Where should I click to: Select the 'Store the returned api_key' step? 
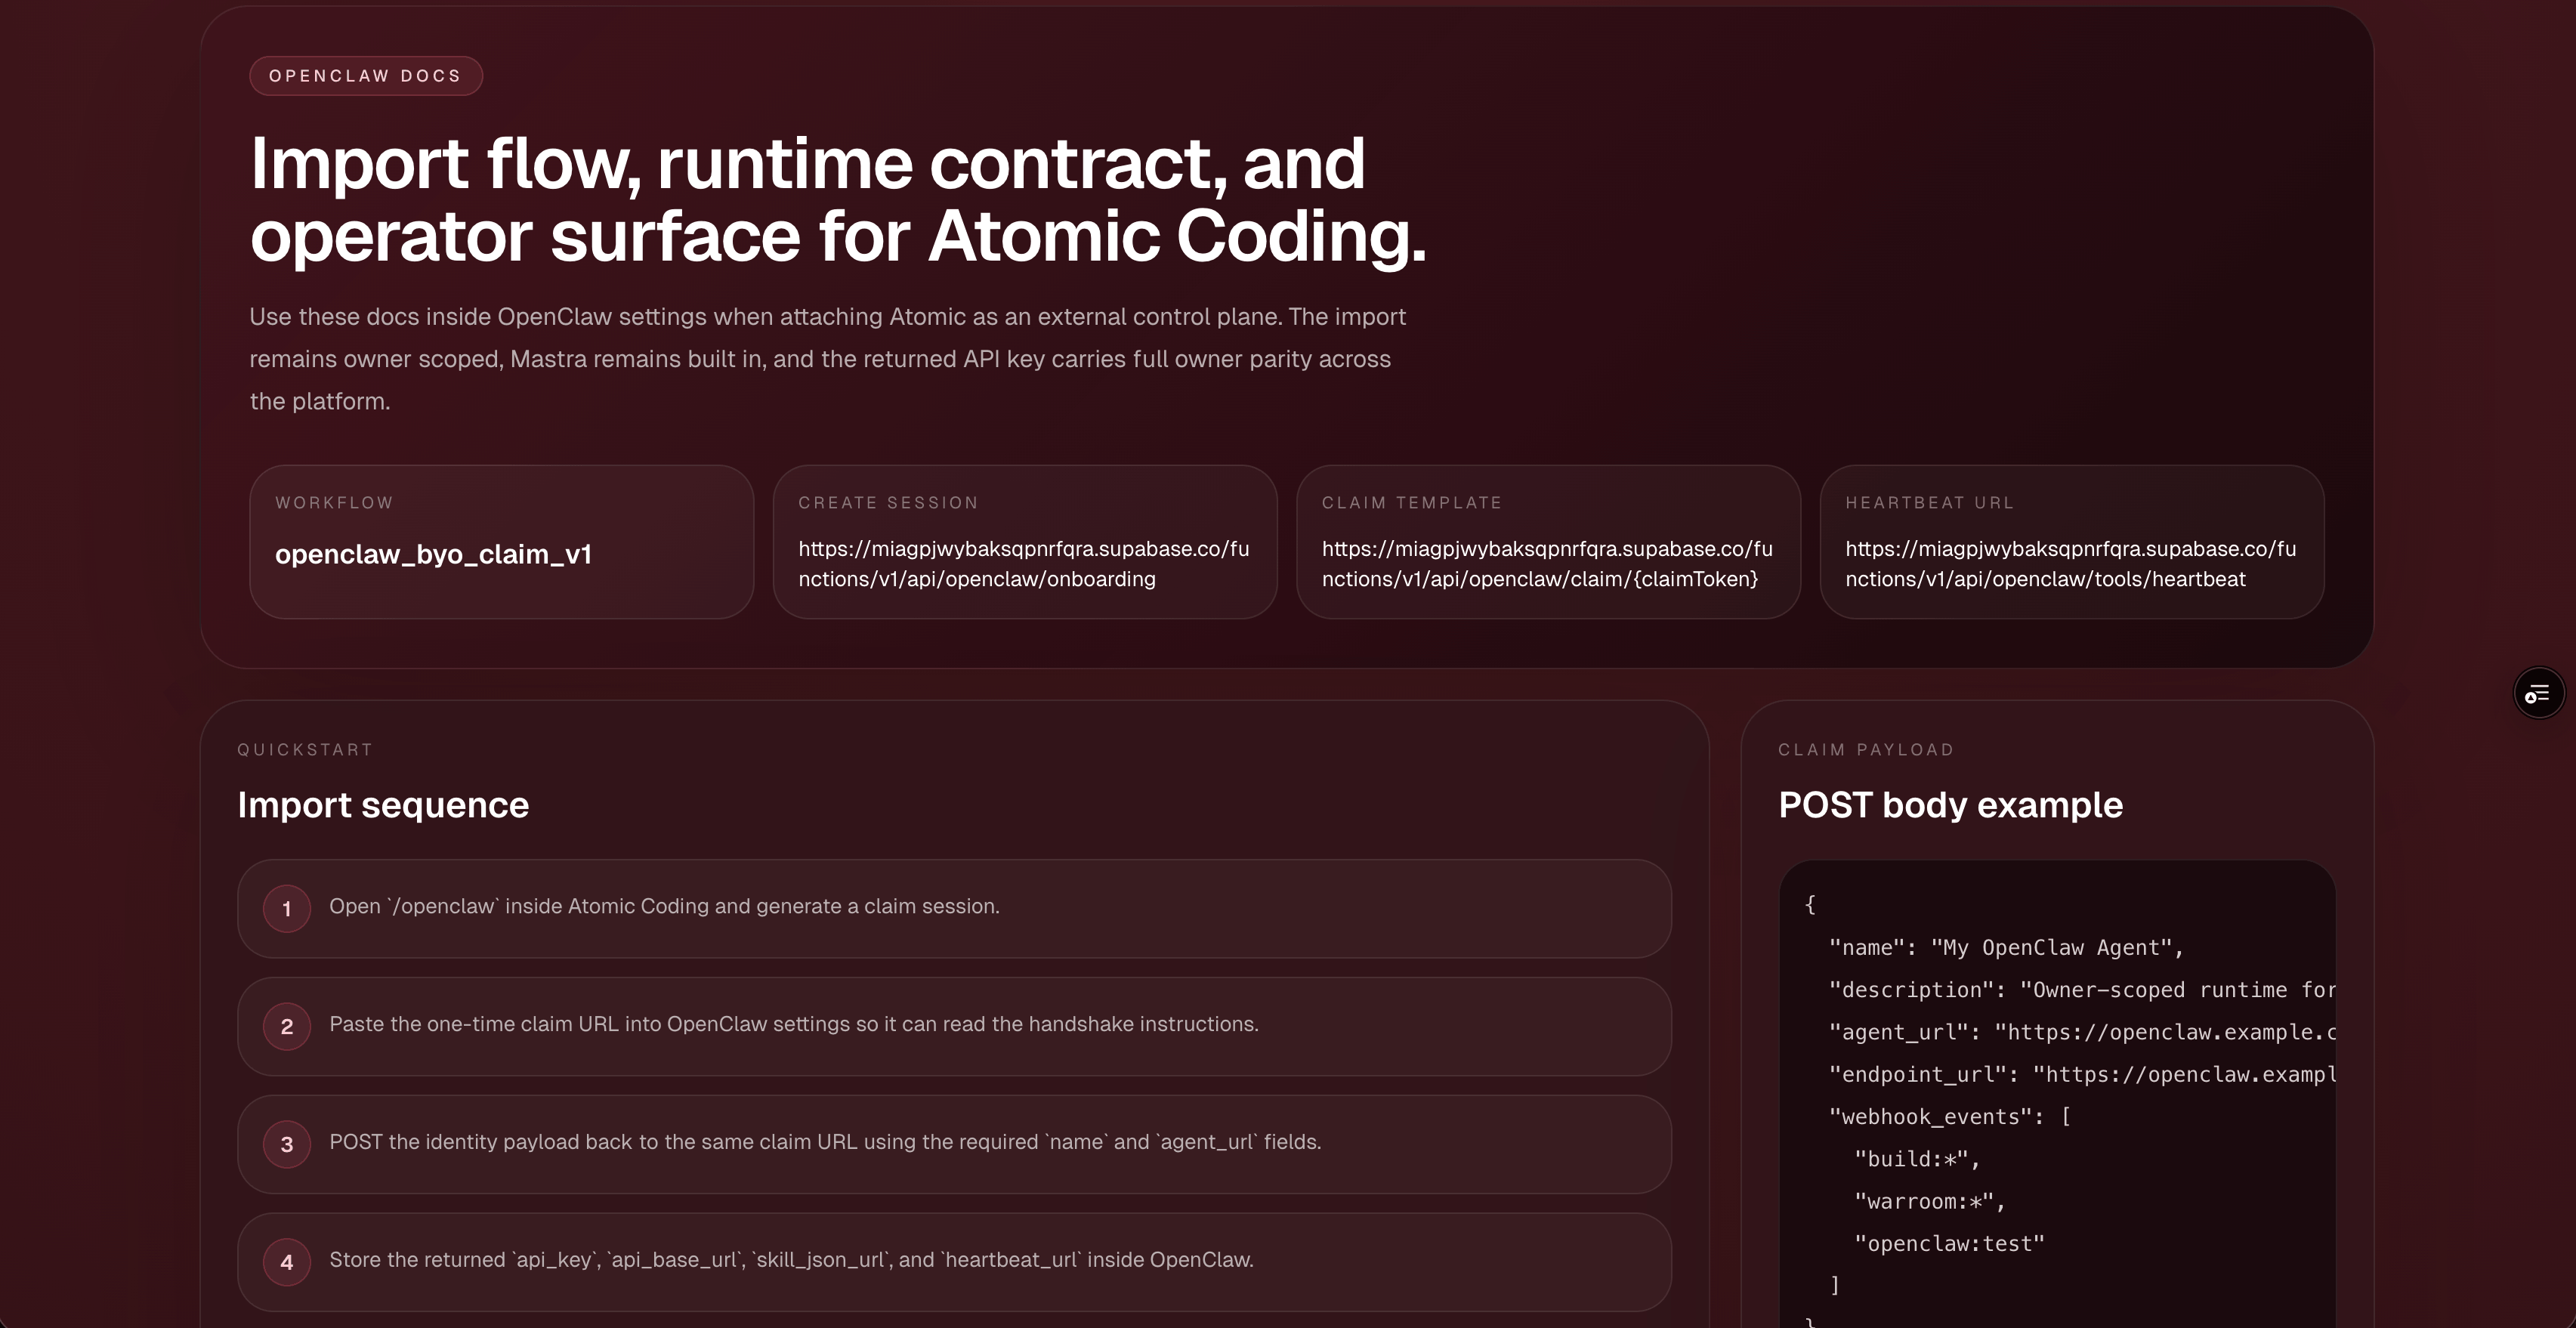coord(791,1260)
